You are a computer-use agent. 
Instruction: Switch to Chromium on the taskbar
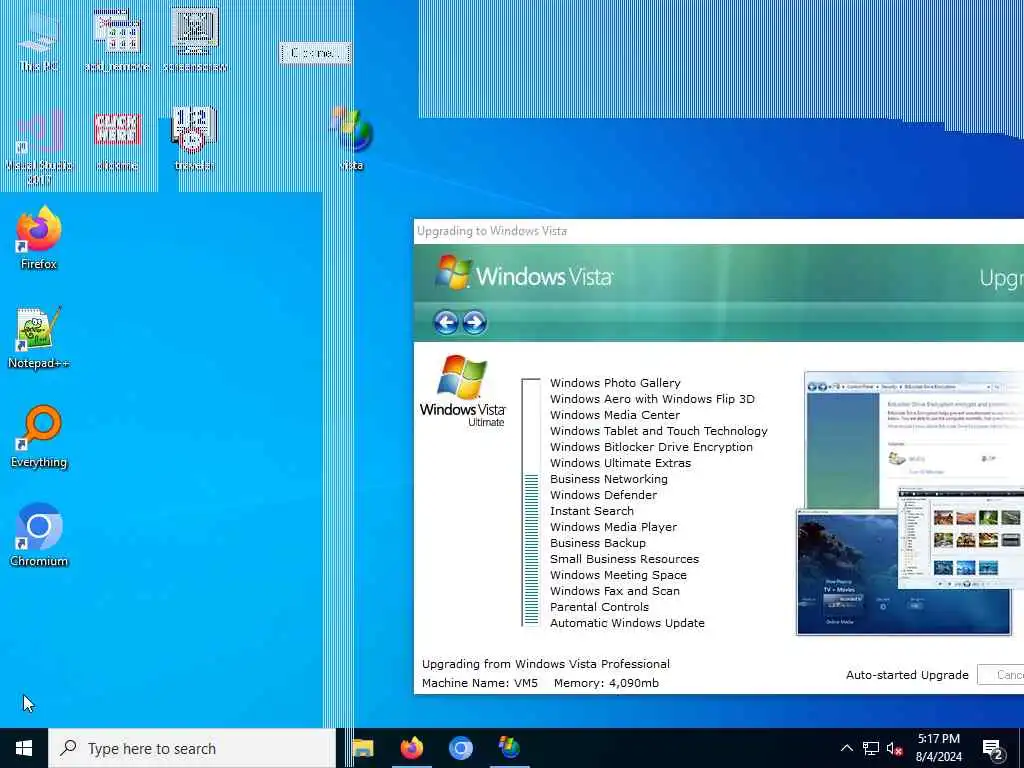tap(460, 748)
